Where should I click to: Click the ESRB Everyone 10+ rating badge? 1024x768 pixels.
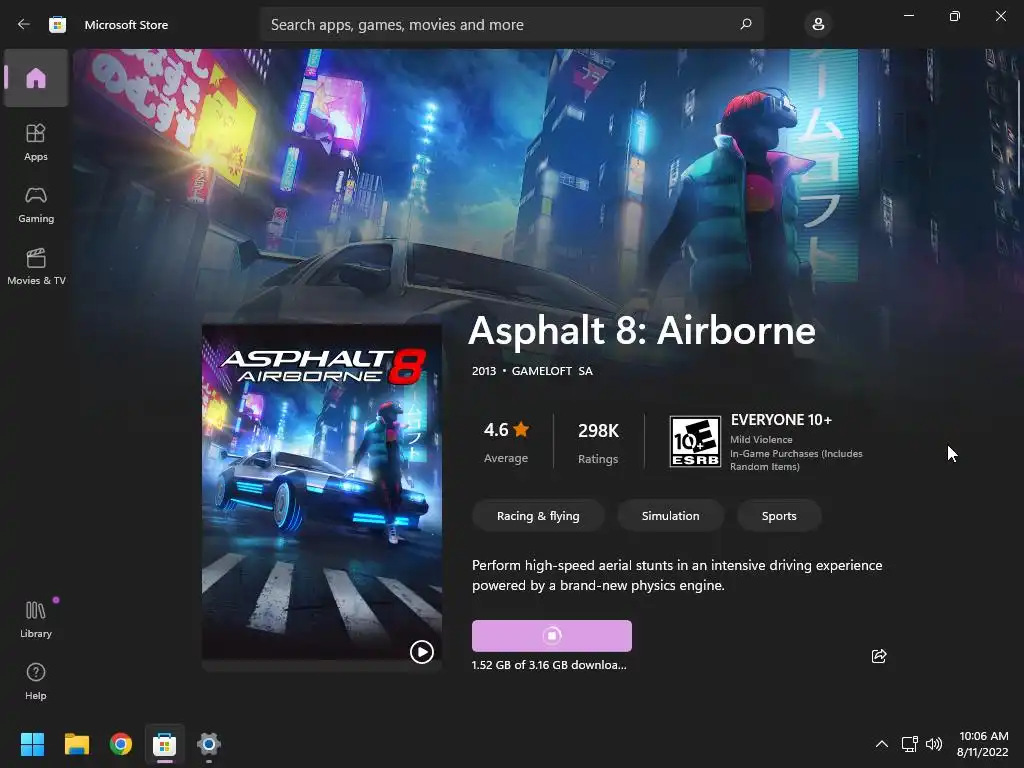click(x=695, y=441)
